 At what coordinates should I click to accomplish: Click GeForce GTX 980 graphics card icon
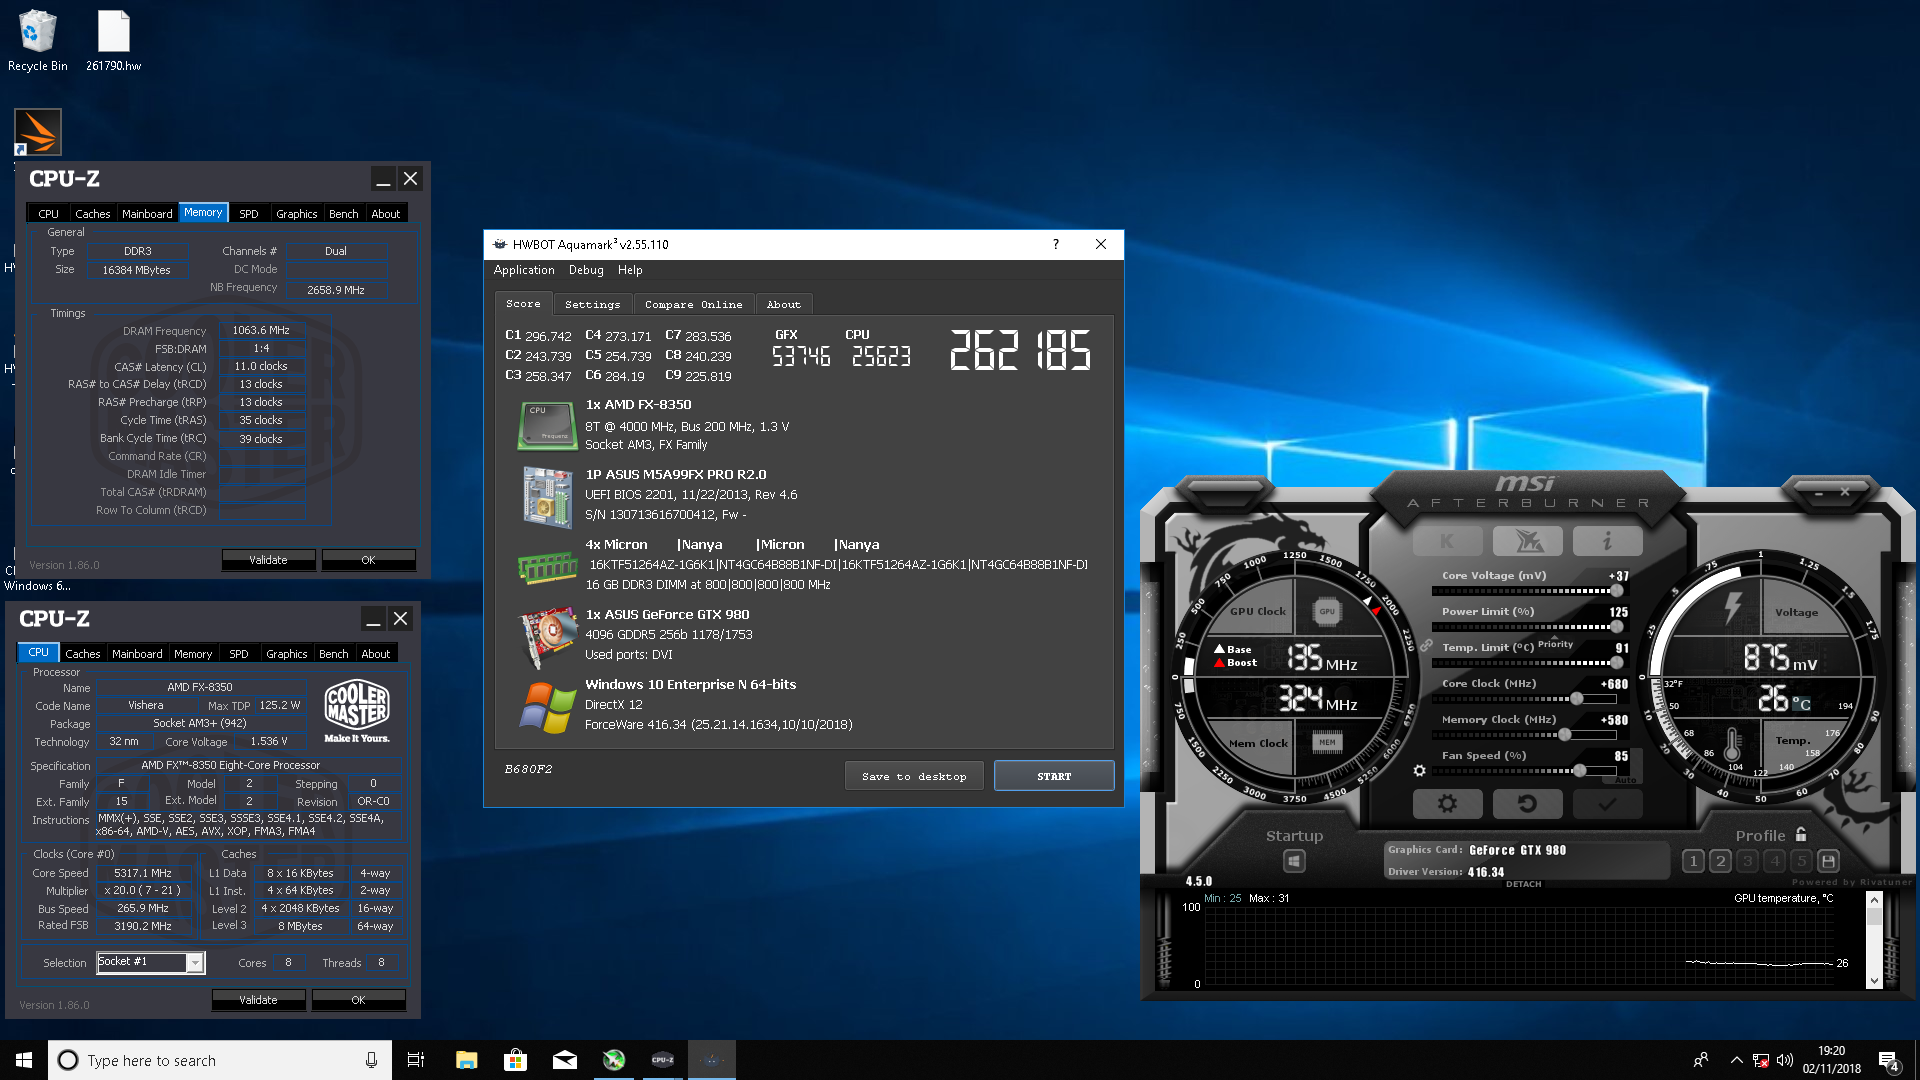click(548, 637)
